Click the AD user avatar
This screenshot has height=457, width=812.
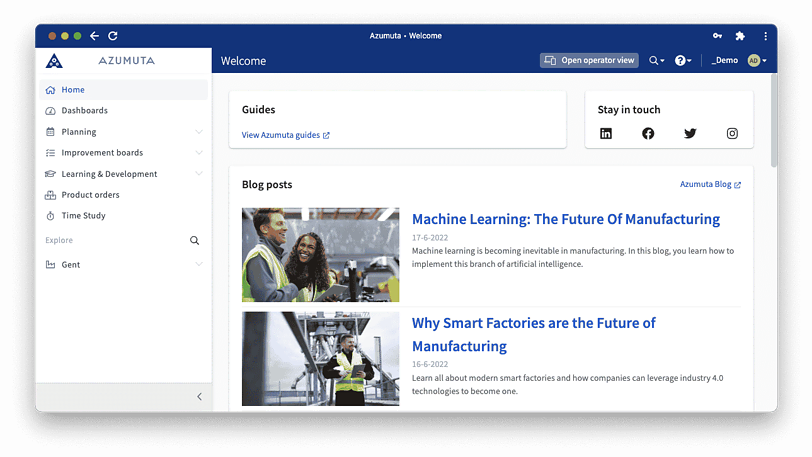coord(753,61)
